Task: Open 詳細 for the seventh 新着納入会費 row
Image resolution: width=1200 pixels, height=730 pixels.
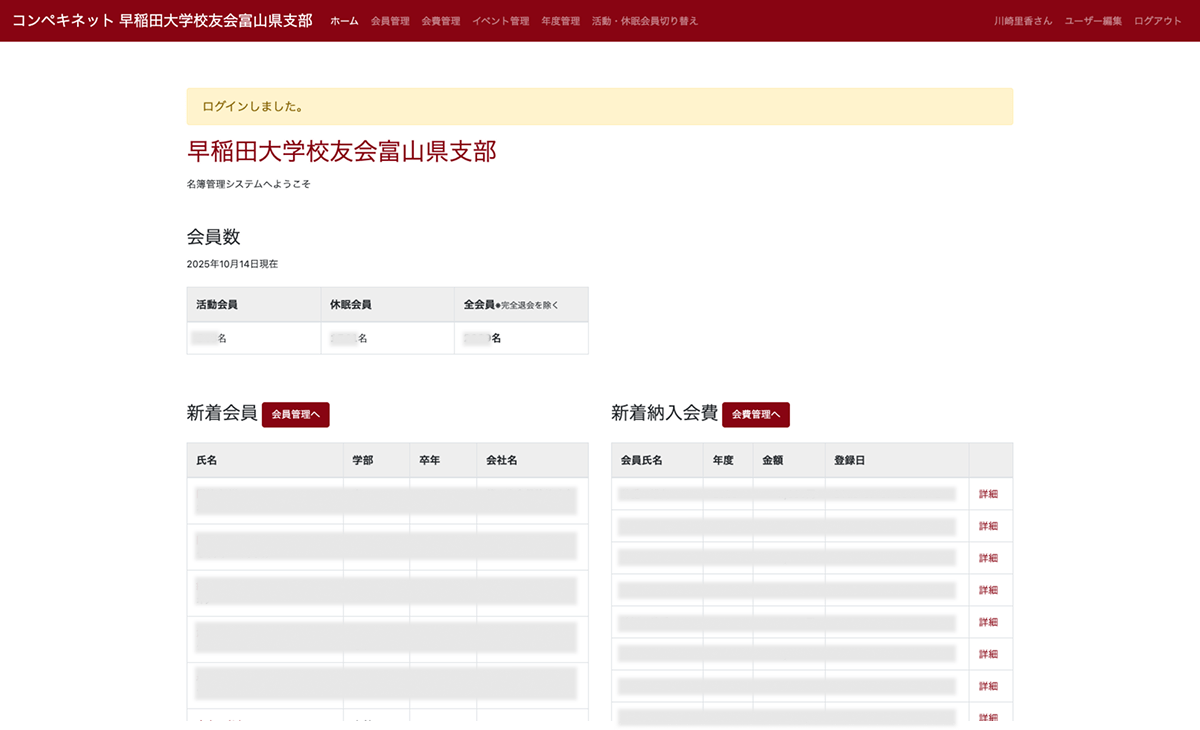Action: pos(988,686)
